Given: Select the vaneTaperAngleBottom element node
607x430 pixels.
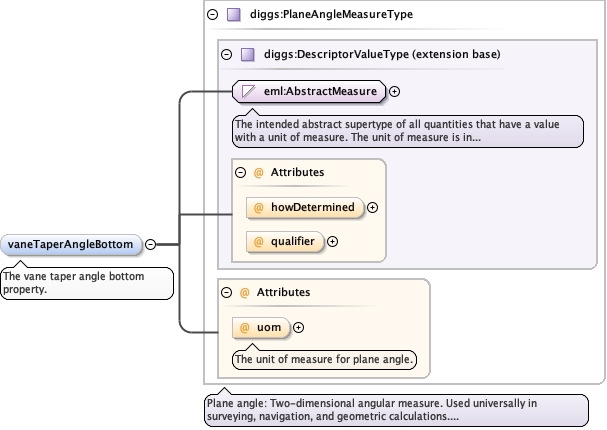Looking at the screenshot, I should tap(70, 243).
